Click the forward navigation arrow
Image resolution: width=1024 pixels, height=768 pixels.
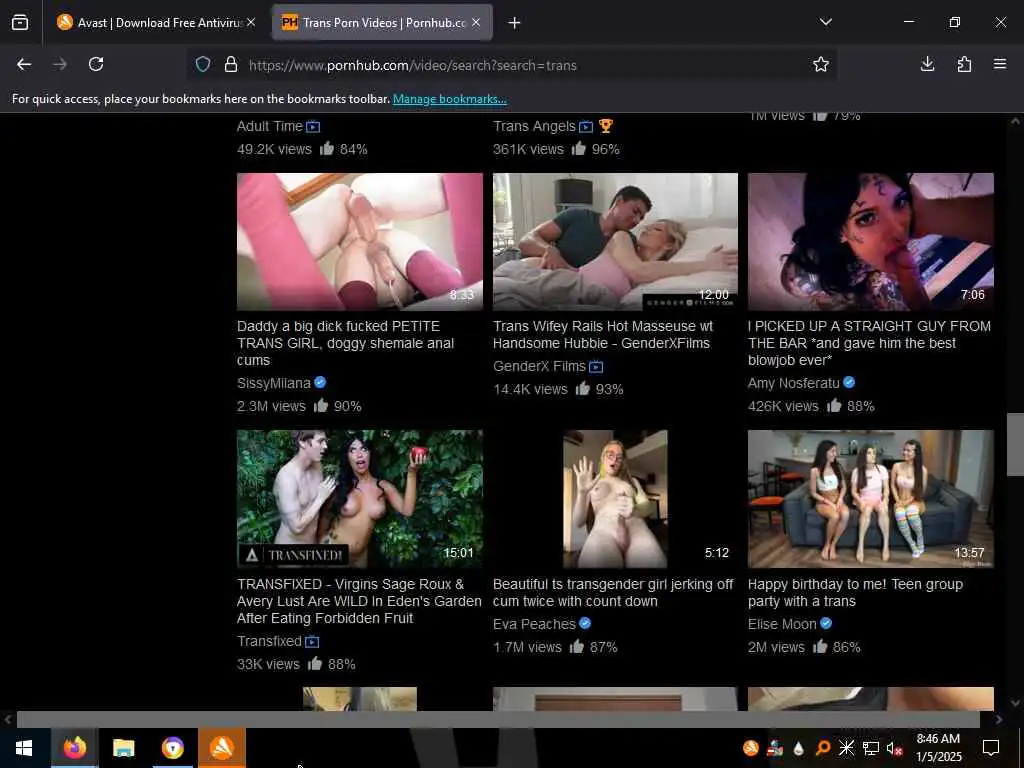click(60, 64)
